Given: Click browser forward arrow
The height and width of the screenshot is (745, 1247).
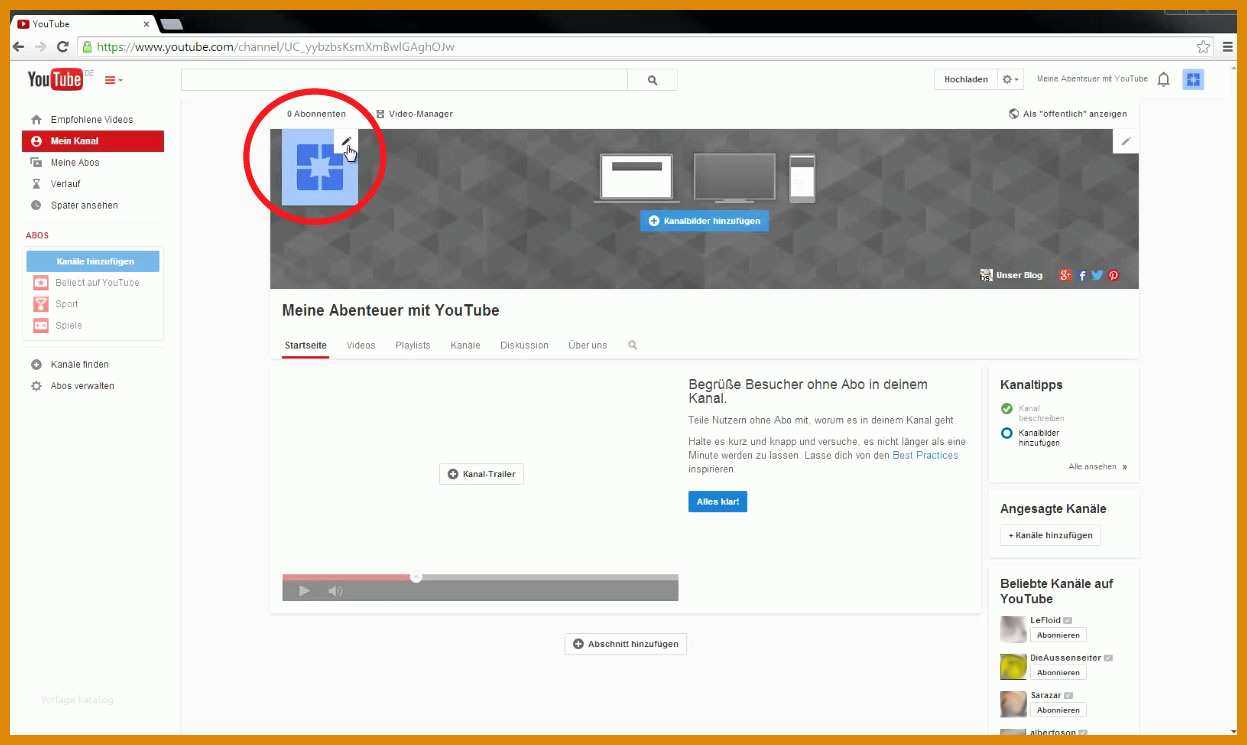Looking at the screenshot, I should [x=41, y=46].
